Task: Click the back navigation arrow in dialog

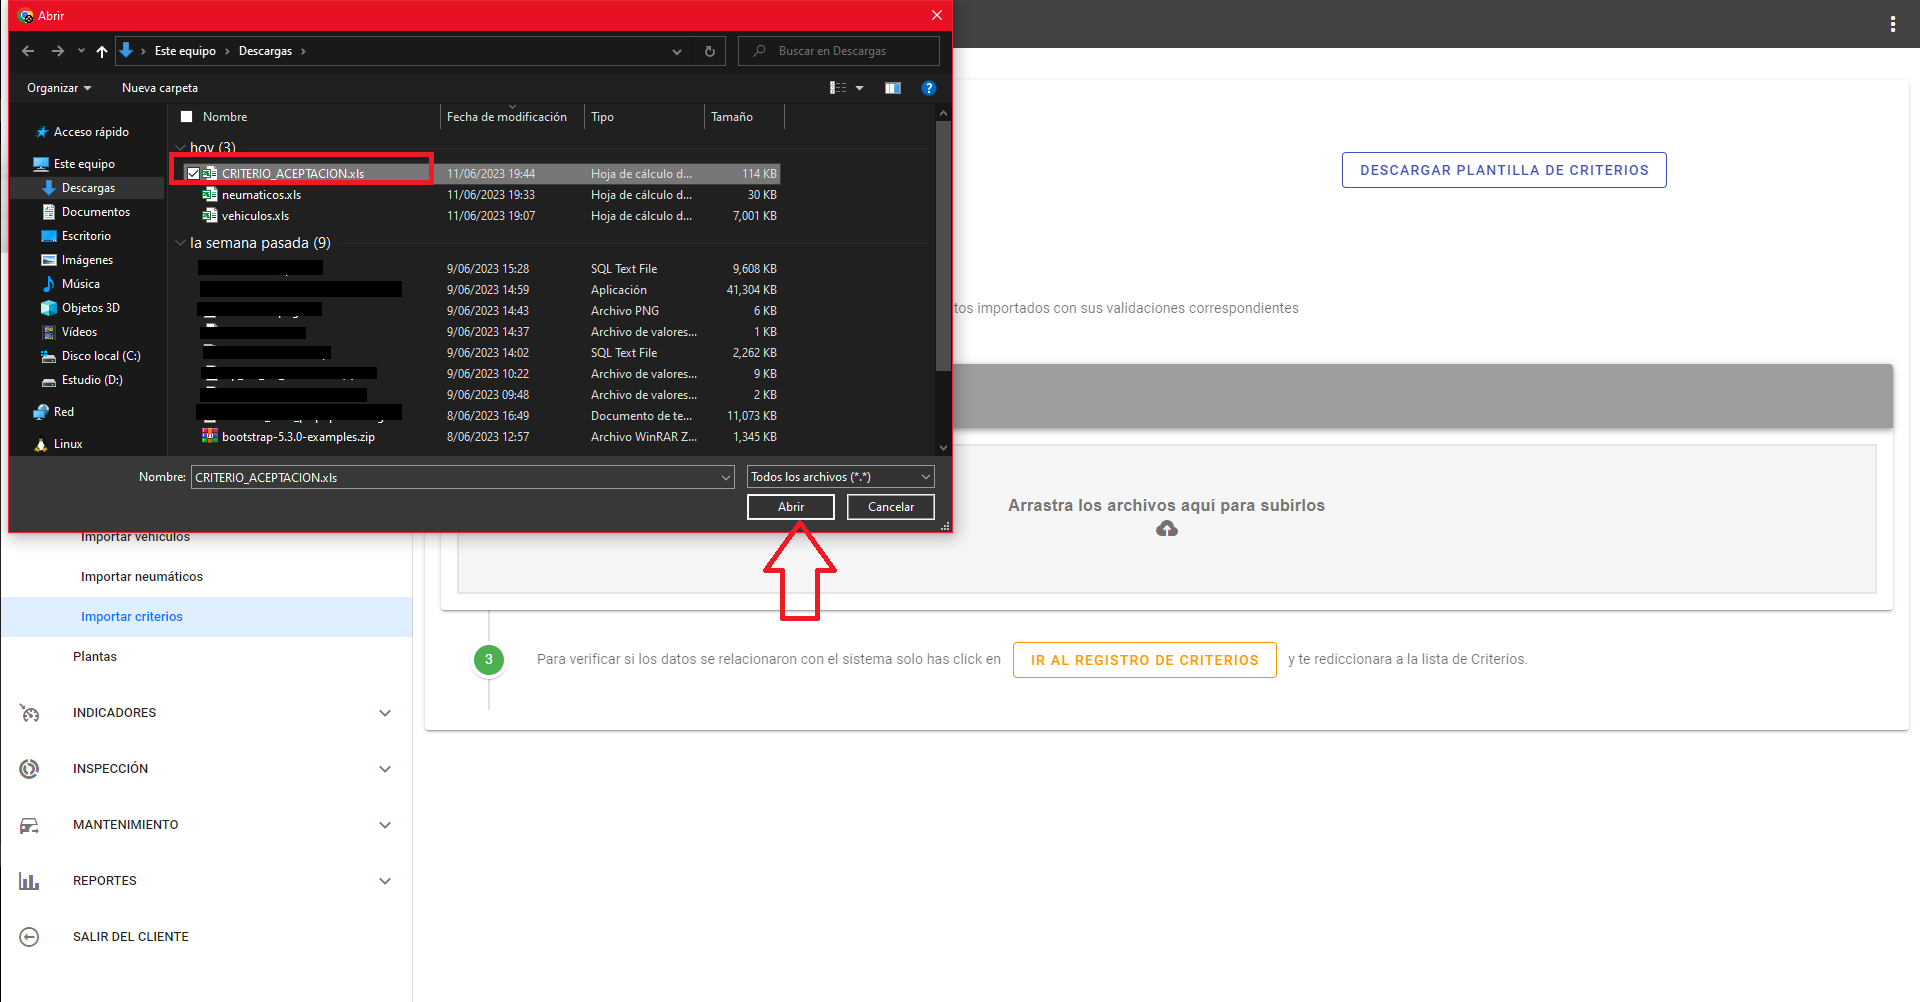Action: [28, 51]
